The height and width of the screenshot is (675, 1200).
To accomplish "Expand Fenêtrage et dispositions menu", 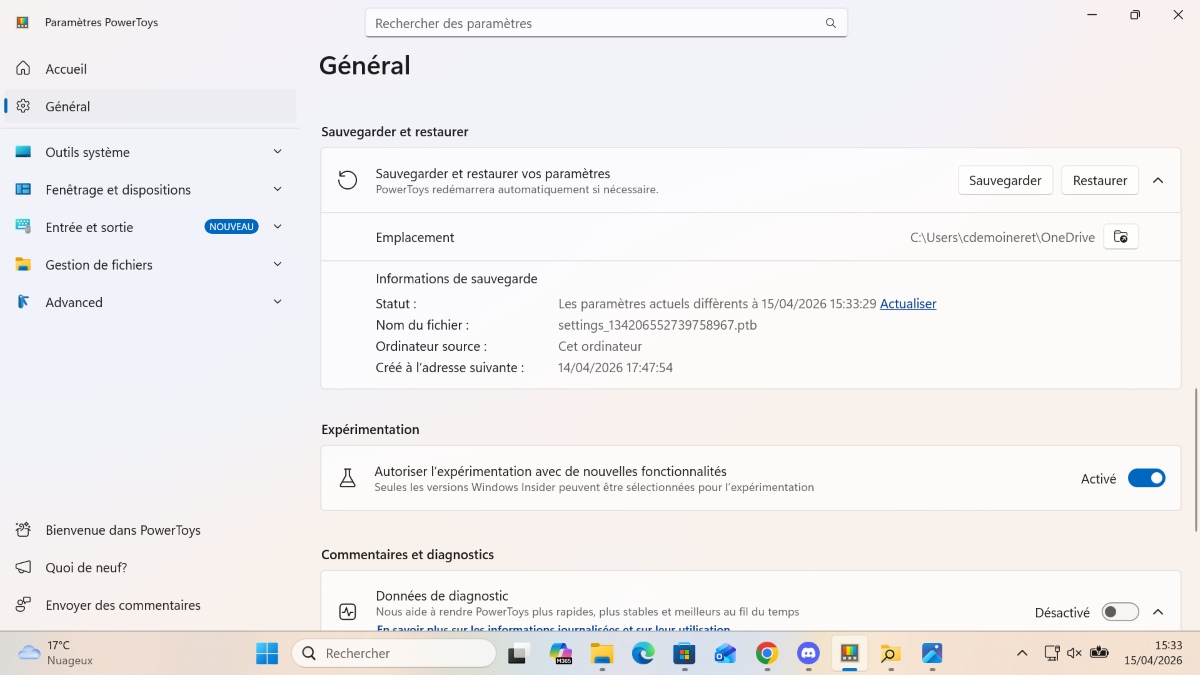I will 277,190.
